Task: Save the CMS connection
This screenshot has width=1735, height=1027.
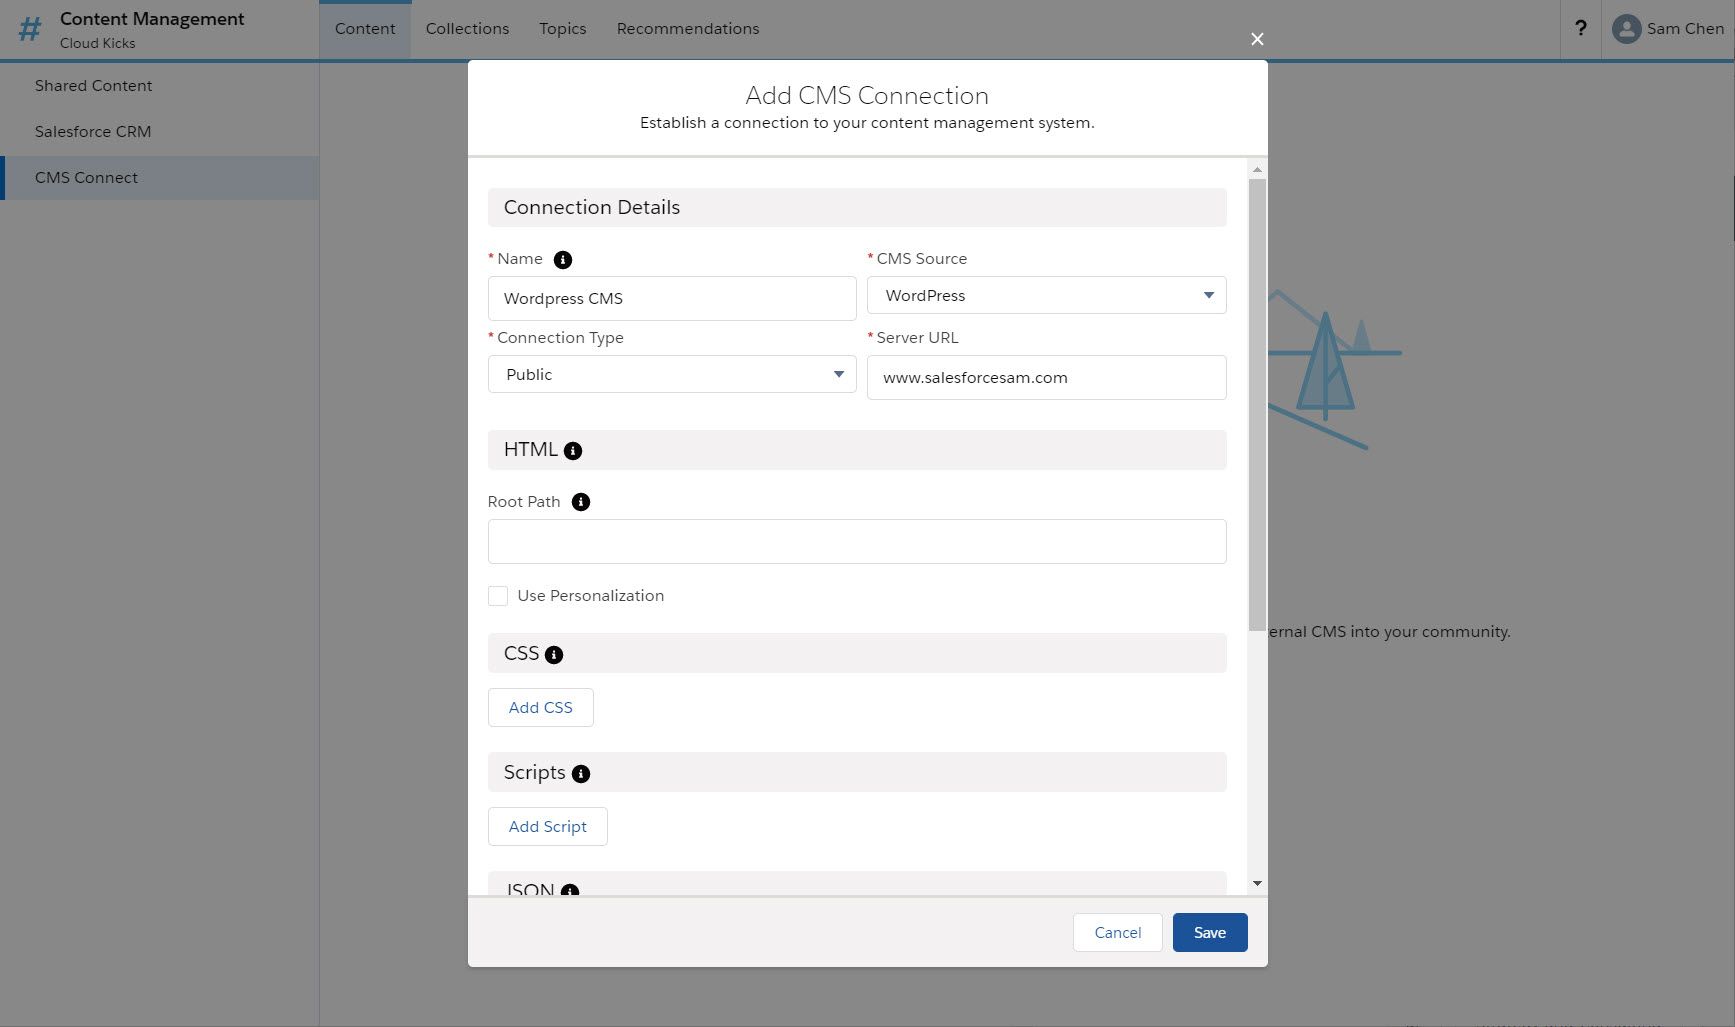Action: 1210,933
